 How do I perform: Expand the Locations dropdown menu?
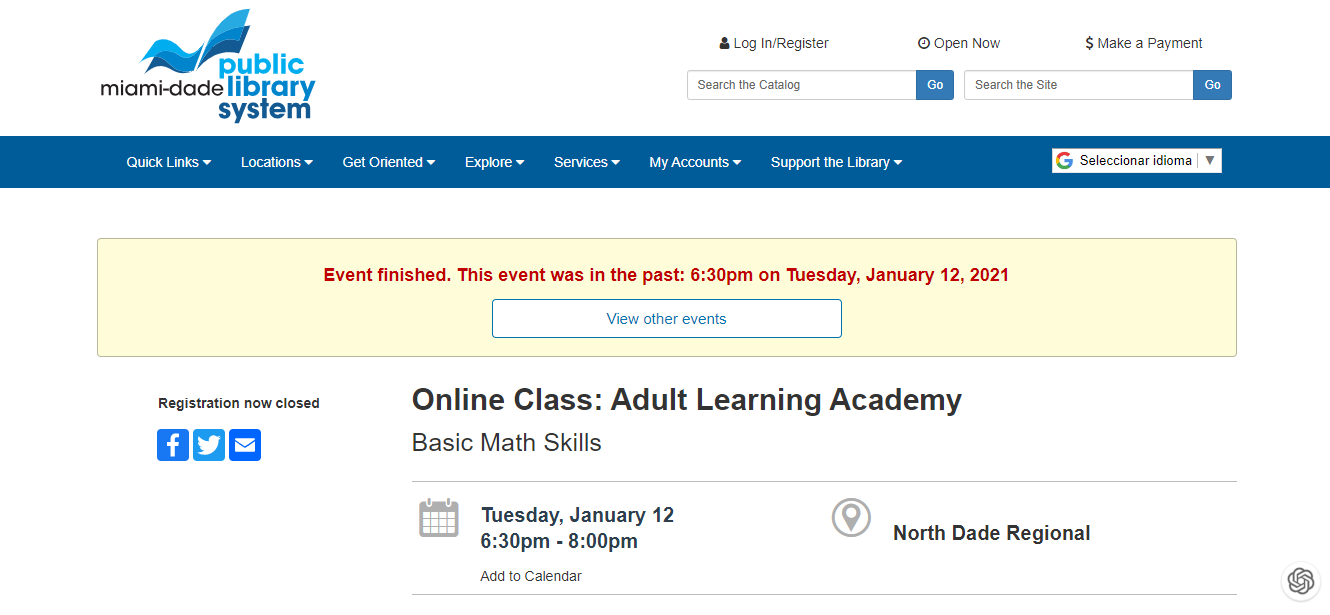[x=277, y=162]
